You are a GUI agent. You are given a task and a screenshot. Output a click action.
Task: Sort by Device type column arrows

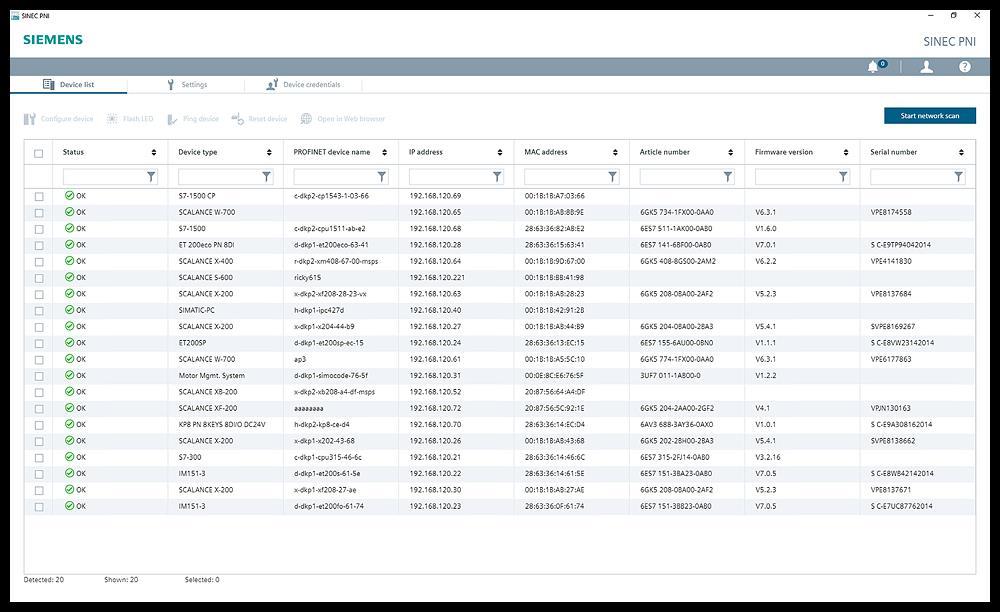(x=269, y=152)
